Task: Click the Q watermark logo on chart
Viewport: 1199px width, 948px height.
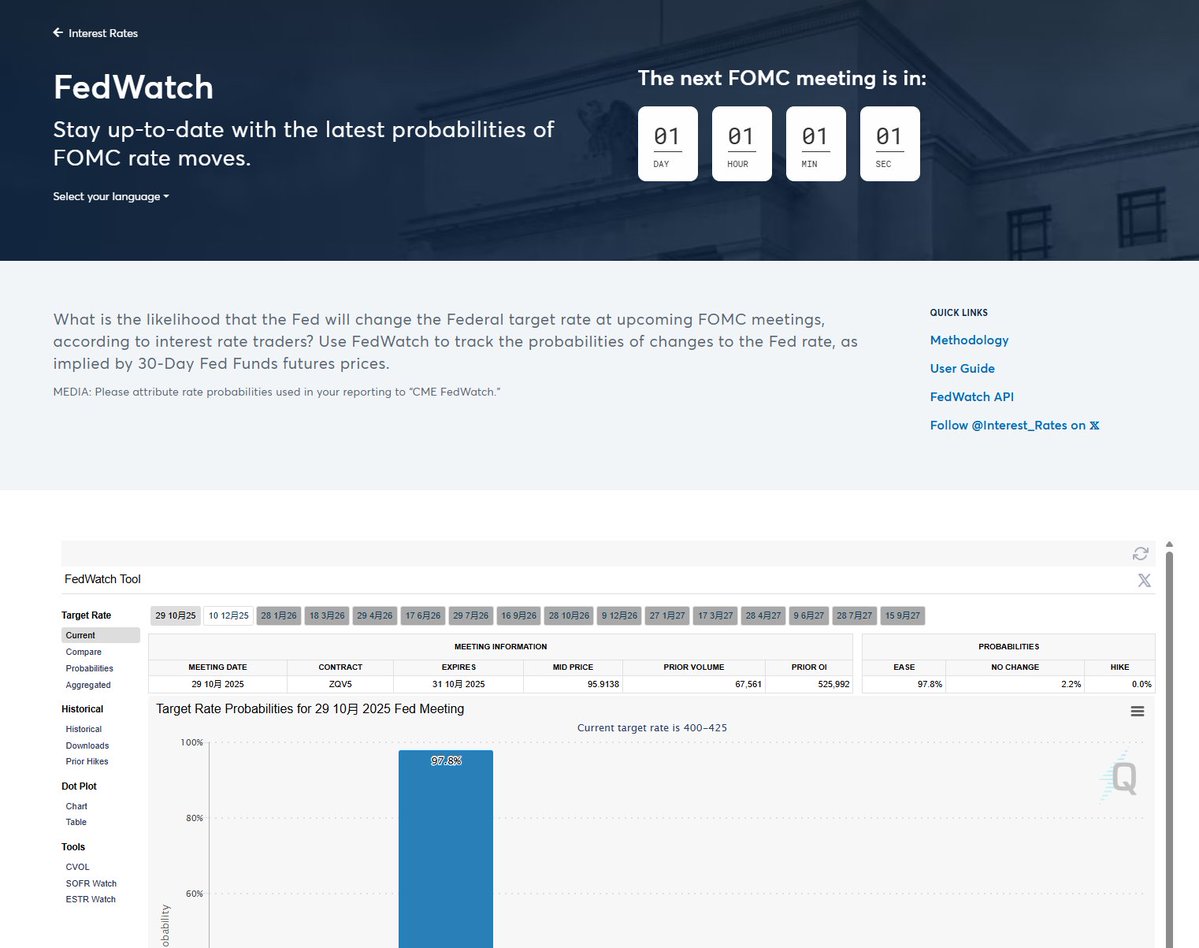Action: click(x=1122, y=778)
